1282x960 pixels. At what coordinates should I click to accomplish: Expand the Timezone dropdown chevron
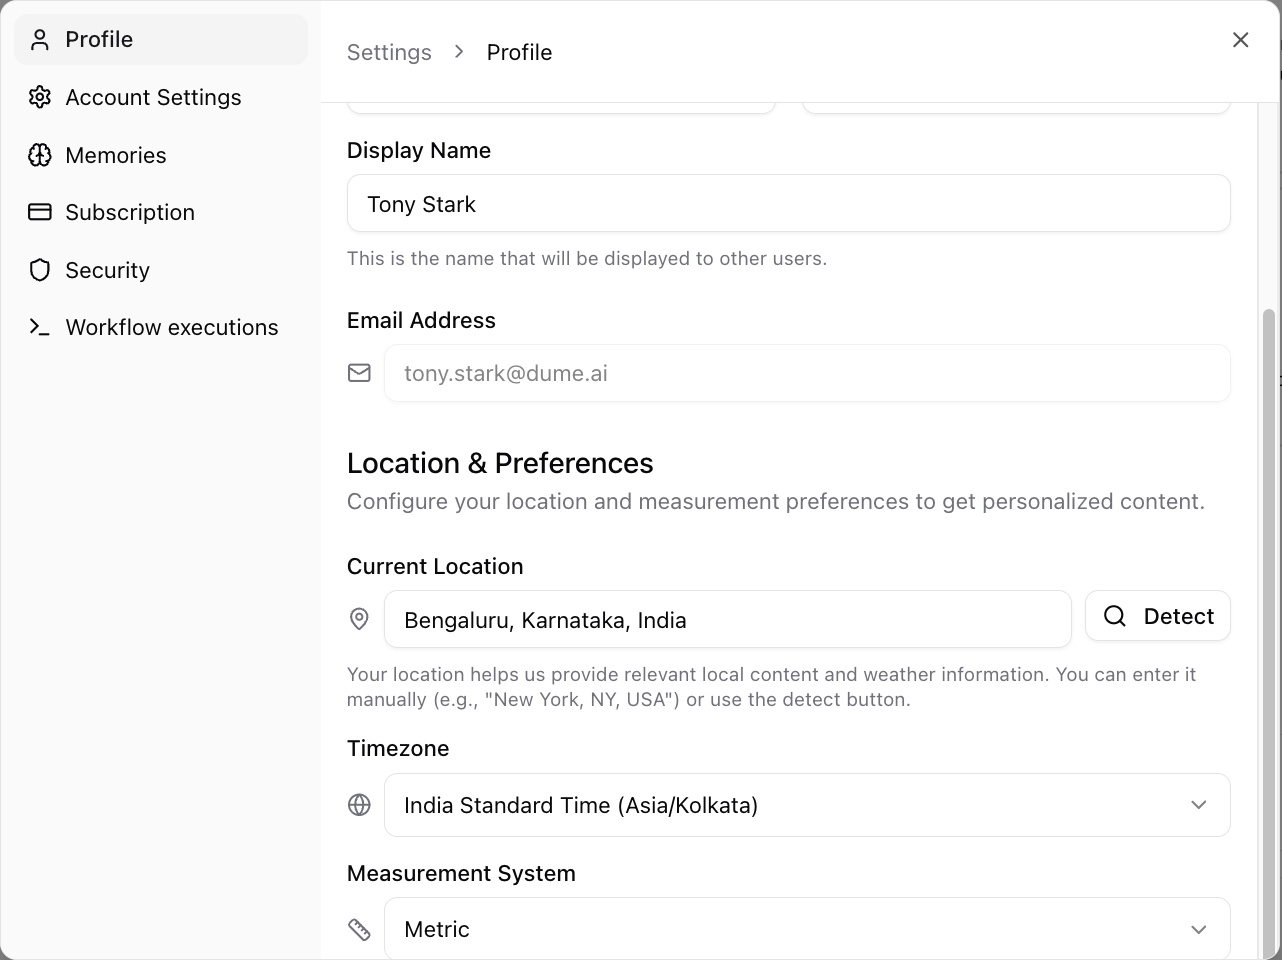pos(1198,805)
